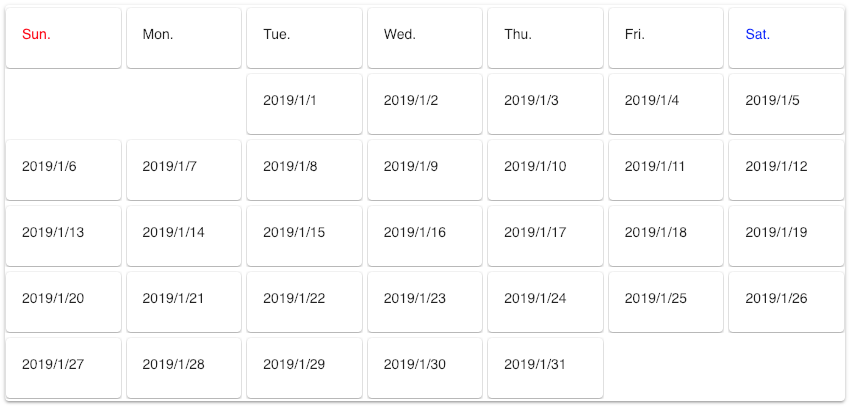Pick 2019/1/10 in the calendar
Viewport: 851px width, 409px height.
545,170
